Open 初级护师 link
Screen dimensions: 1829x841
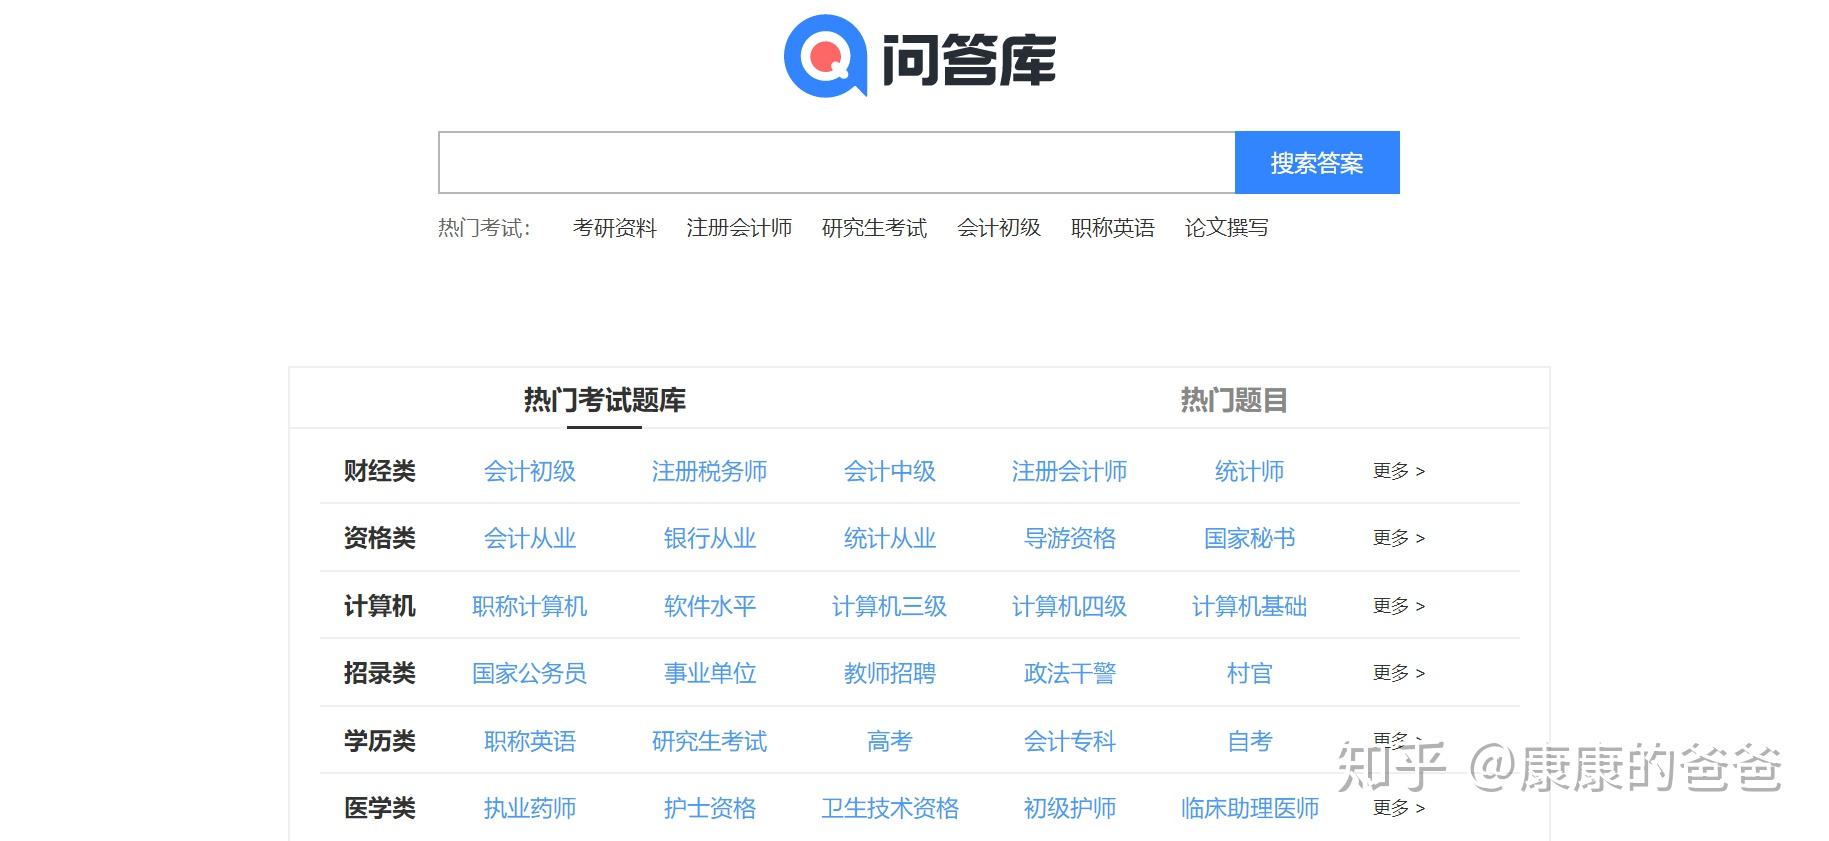pyautogui.click(x=1070, y=808)
